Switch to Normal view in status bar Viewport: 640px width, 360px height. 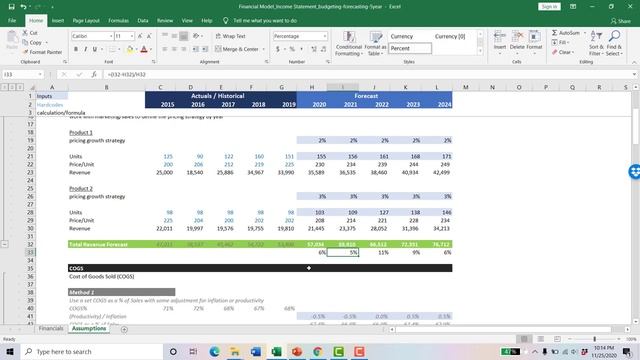point(524,339)
